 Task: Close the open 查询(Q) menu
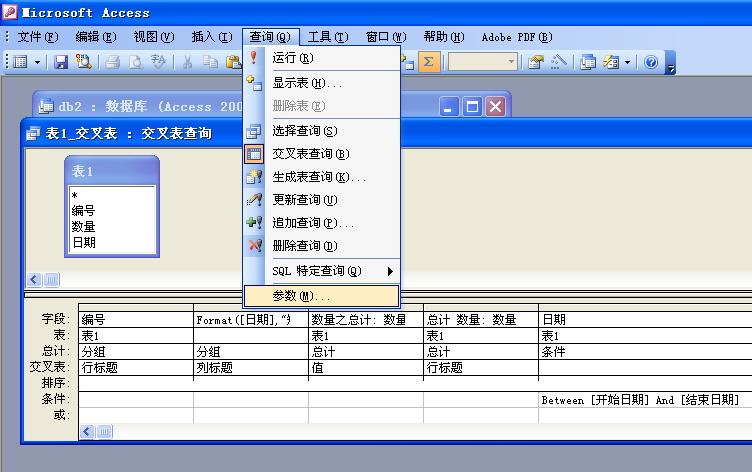[x=270, y=37]
